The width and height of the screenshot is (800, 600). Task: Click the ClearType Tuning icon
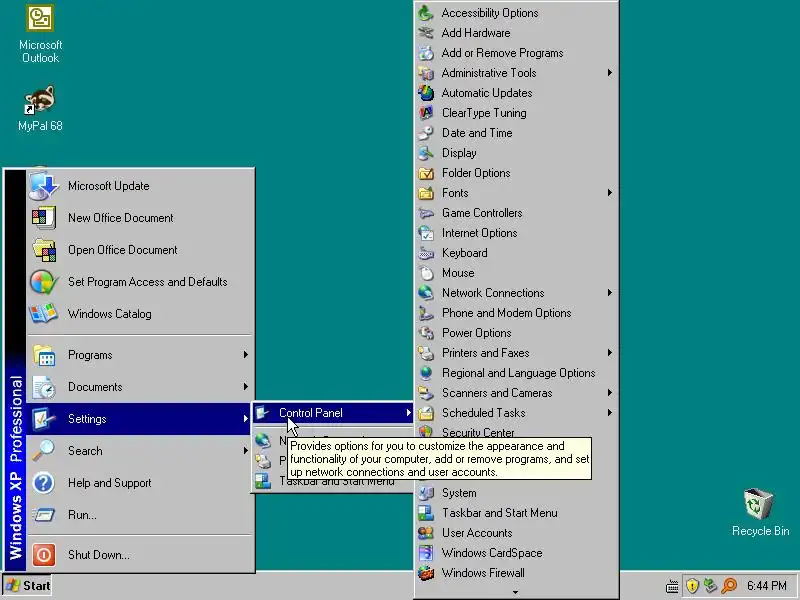426,113
